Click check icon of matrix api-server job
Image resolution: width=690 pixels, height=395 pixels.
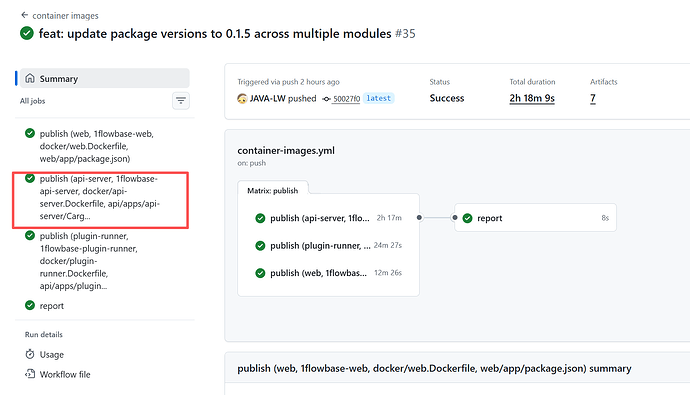tap(261, 218)
